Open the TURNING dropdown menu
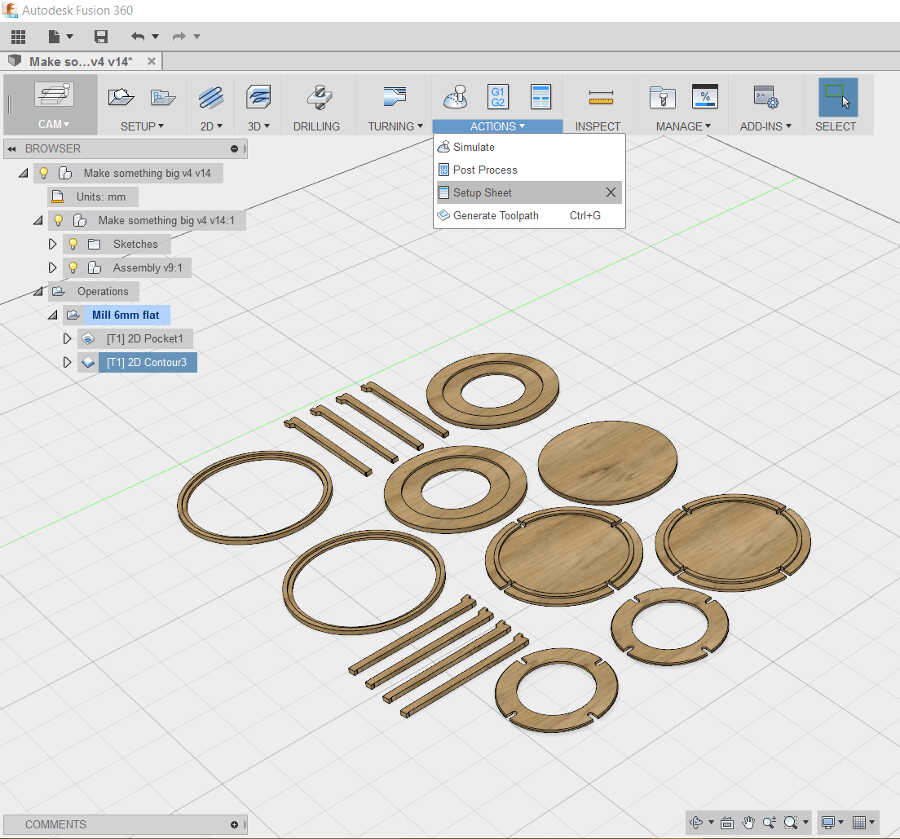The width and height of the screenshot is (900, 839). tap(395, 126)
